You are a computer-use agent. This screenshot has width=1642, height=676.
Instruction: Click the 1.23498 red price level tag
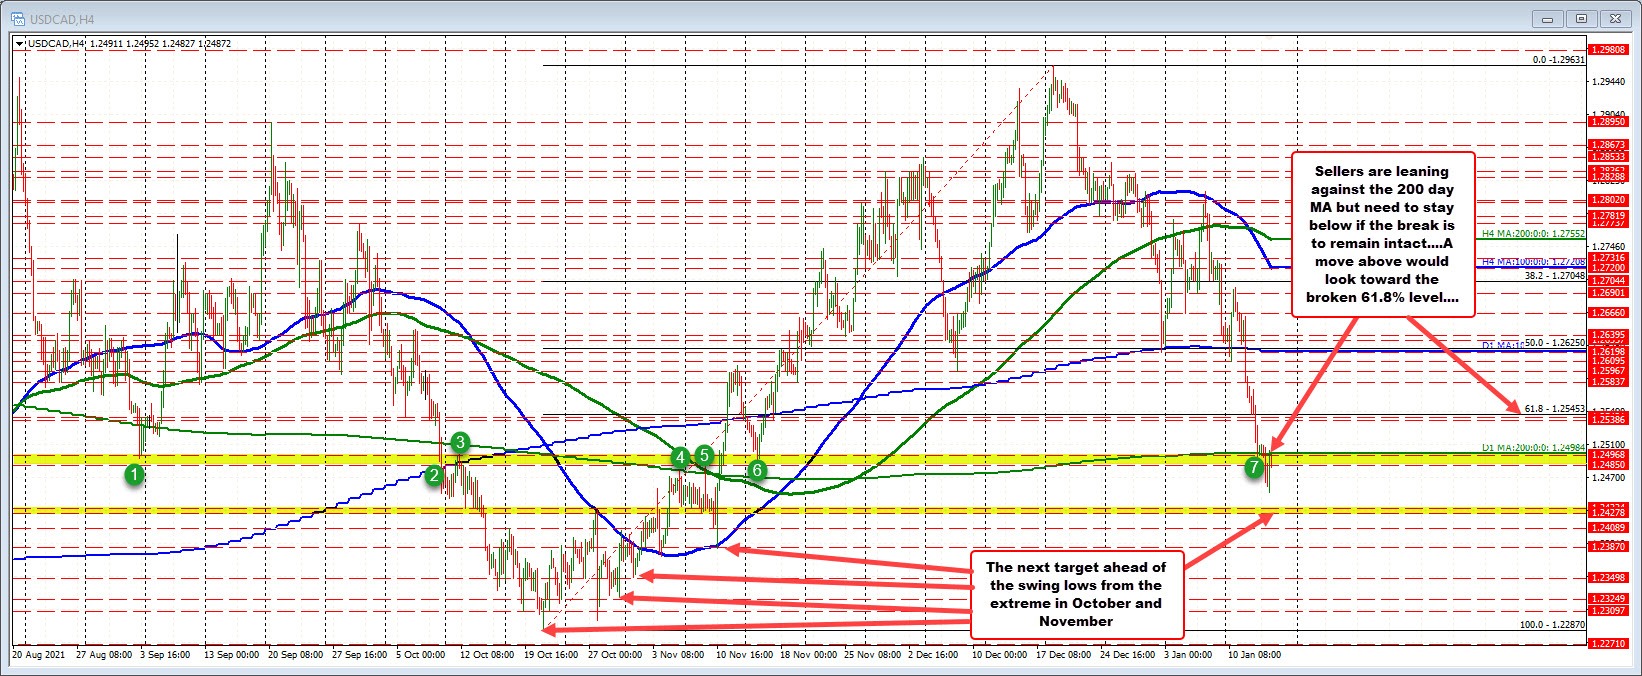pyautogui.click(x=1610, y=578)
